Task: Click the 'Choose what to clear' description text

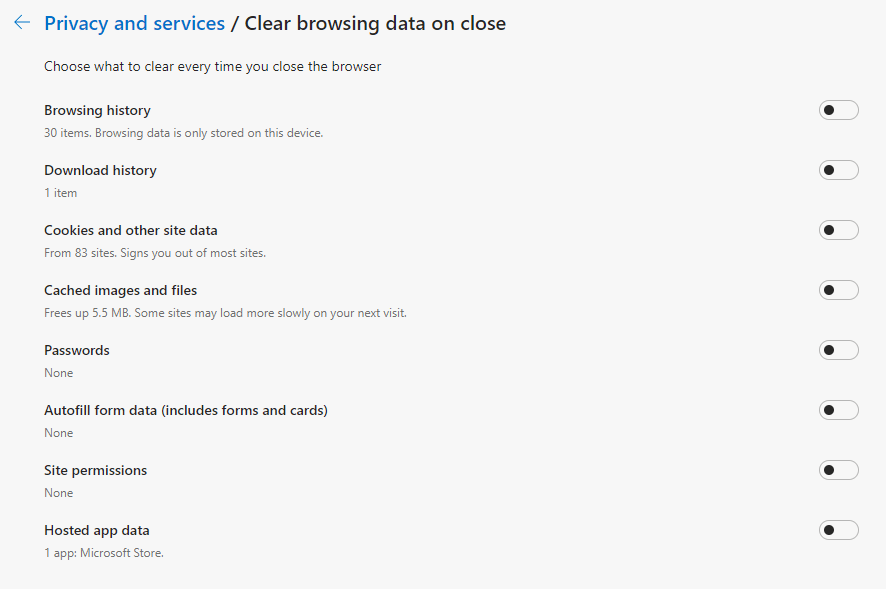Action: (x=212, y=67)
